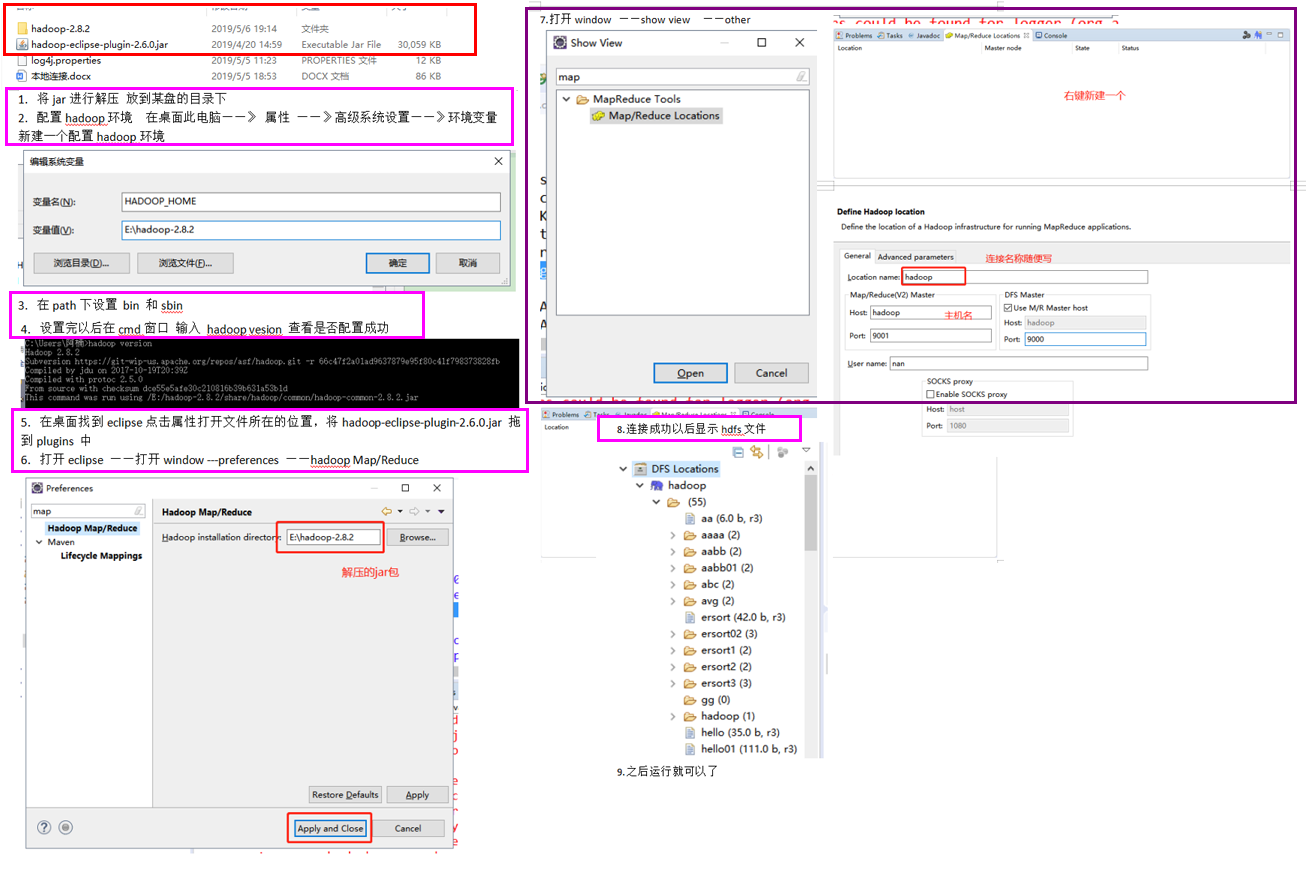This screenshot has width=1308, height=877.
Task: Collapse the (55) root folder node
Action: 656,502
